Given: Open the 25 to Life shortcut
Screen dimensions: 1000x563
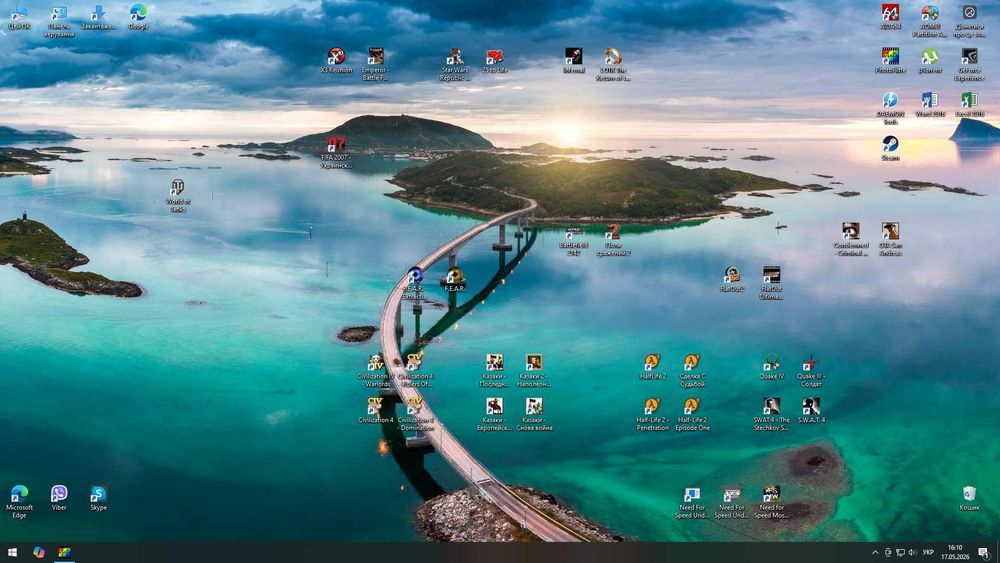Looking at the screenshot, I should [x=494, y=61].
